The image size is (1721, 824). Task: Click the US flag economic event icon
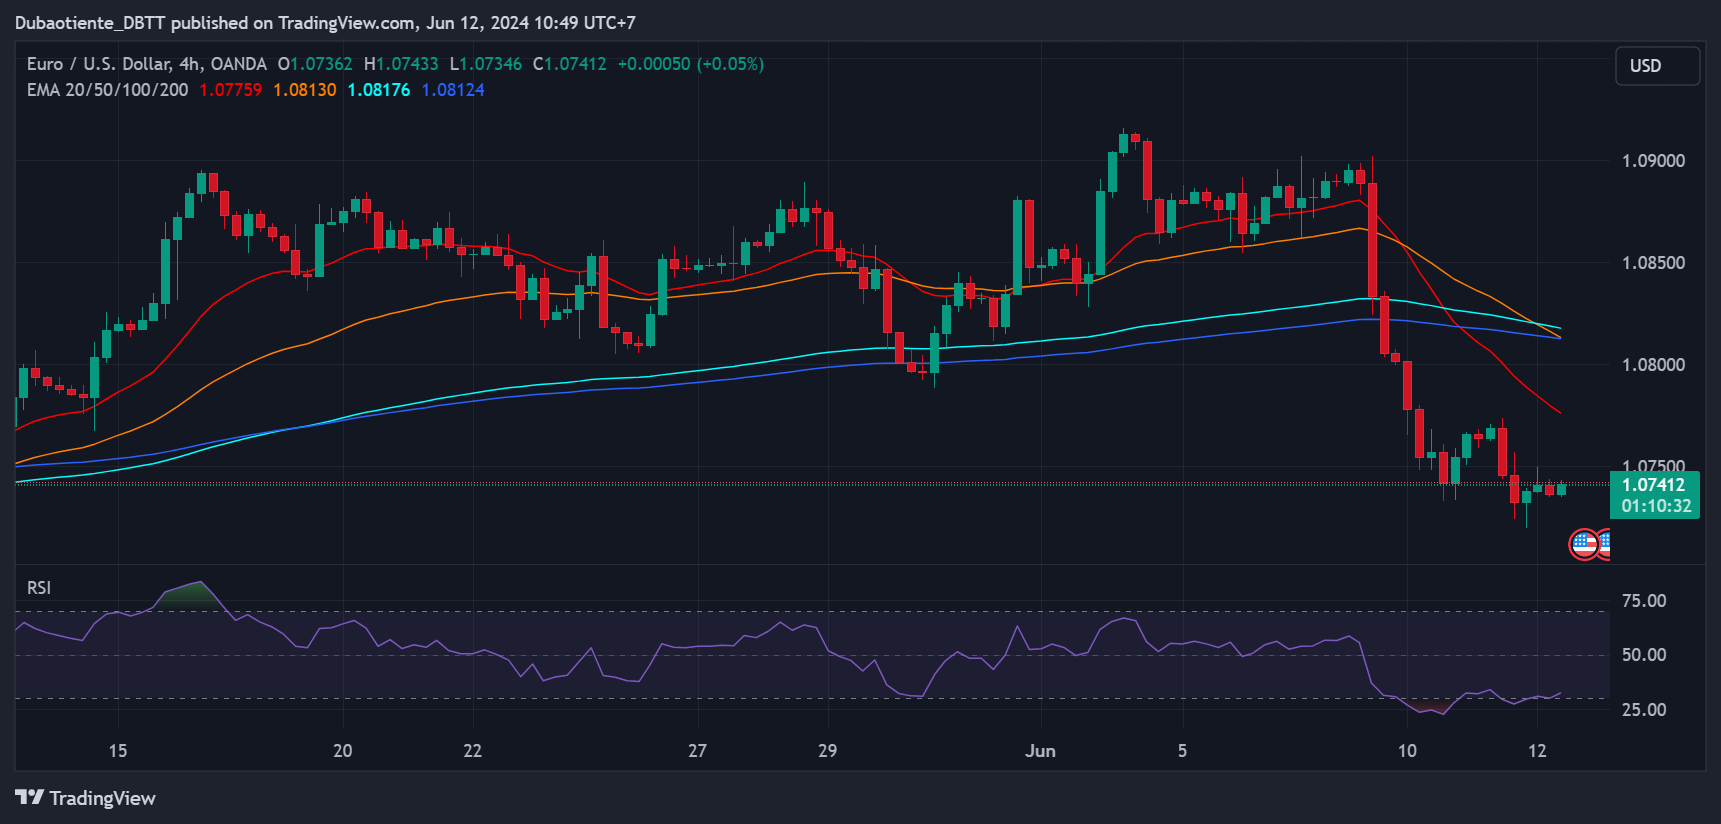click(x=1584, y=544)
